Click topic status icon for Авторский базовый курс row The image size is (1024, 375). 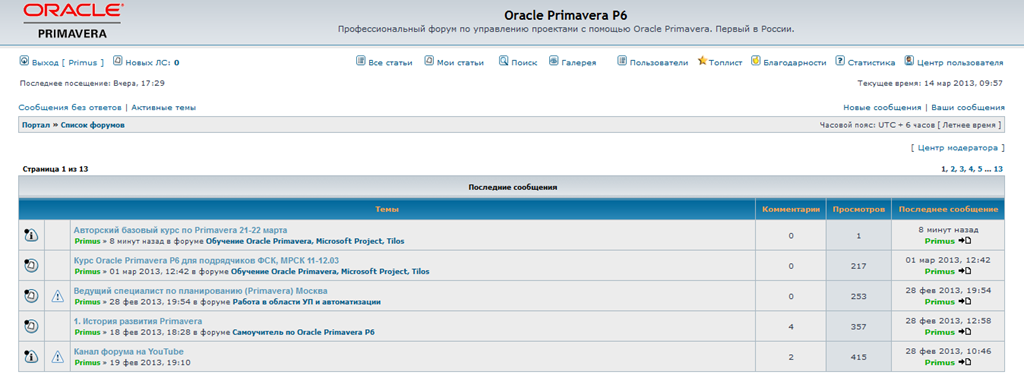[x=31, y=236]
